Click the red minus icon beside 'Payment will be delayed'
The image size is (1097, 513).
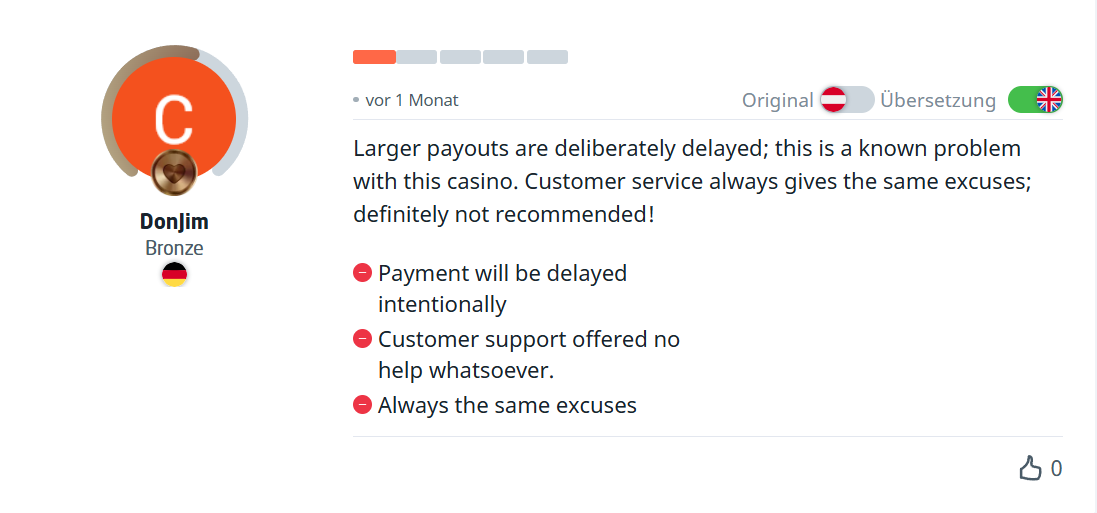pos(362,273)
